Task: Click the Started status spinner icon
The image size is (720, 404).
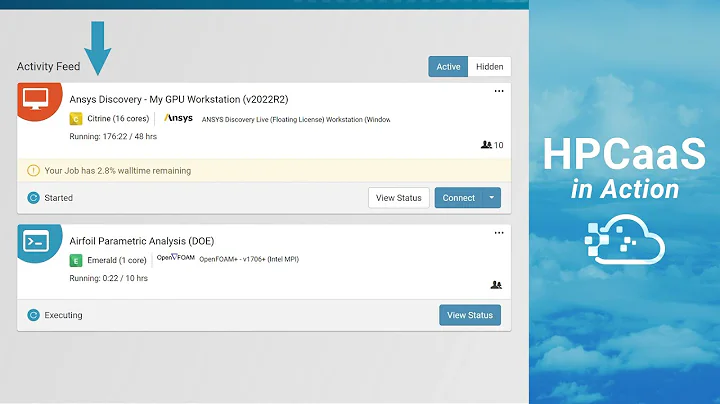Action: [x=33, y=198]
